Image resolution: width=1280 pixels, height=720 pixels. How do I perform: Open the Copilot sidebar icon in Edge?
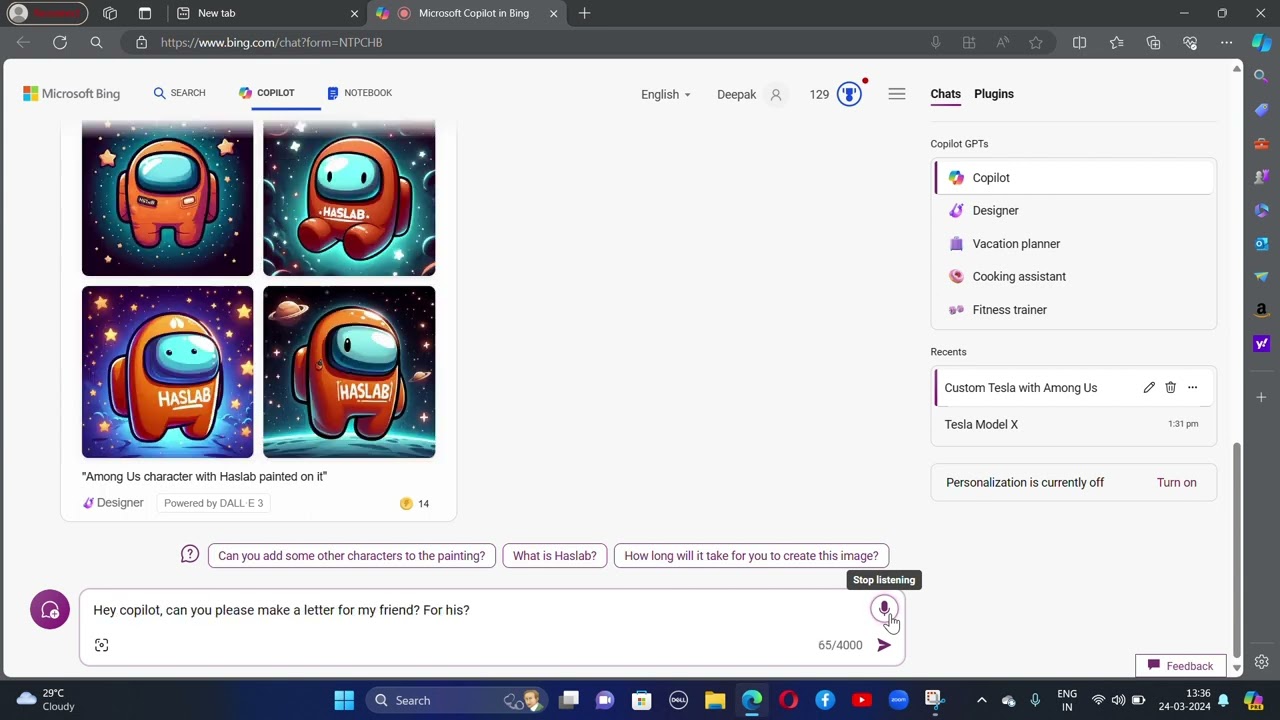[1261, 42]
